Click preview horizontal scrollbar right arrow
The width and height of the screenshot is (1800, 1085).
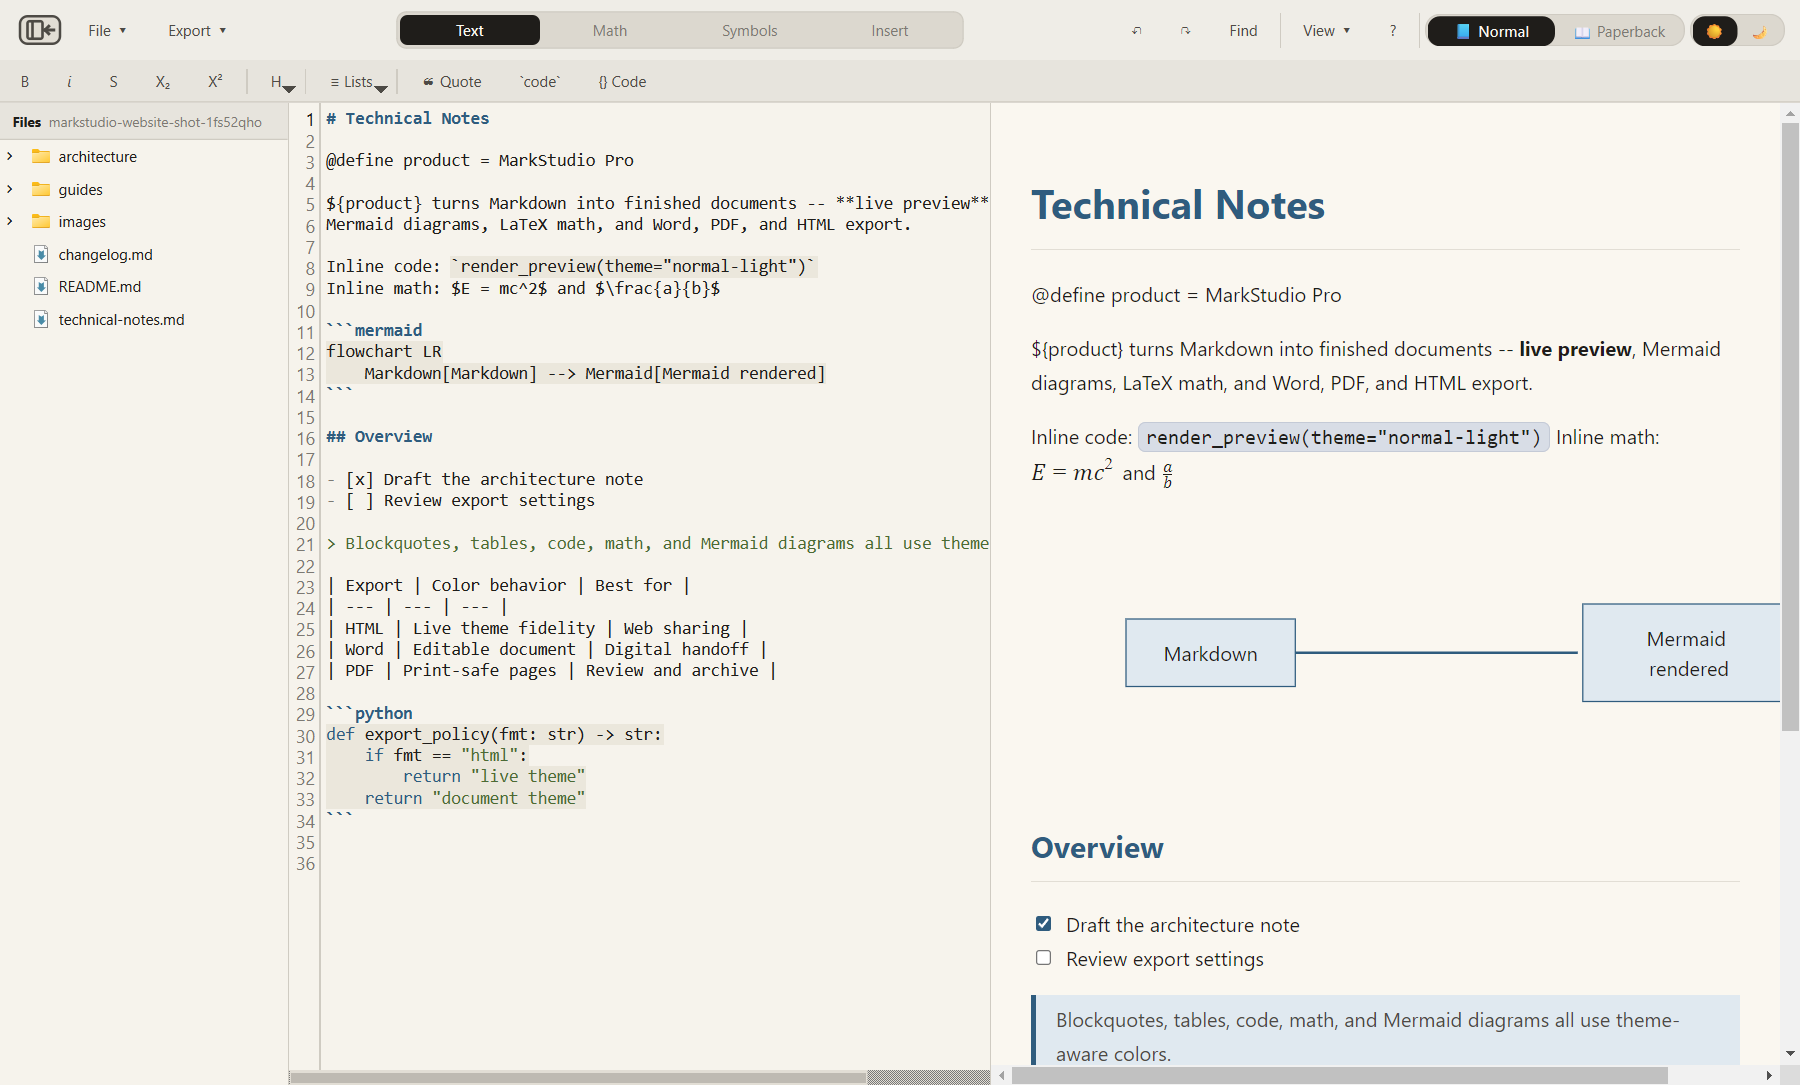1769,1075
